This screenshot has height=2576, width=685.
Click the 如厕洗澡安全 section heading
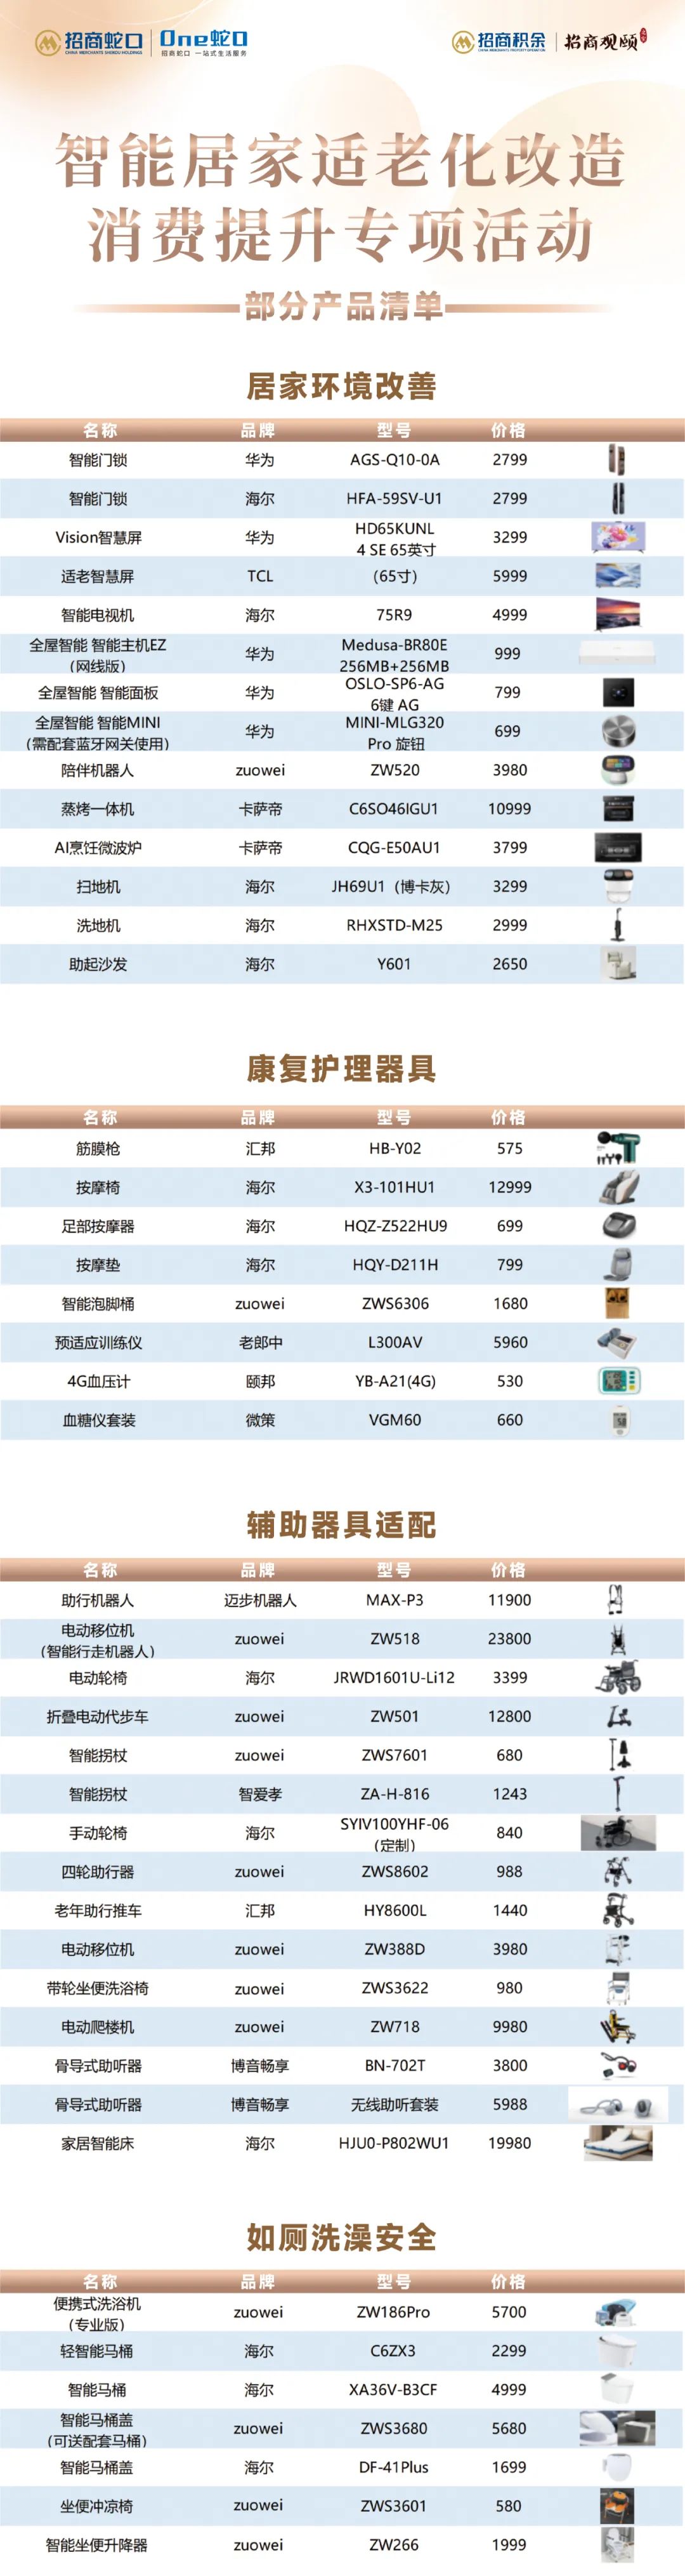click(x=342, y=2237)
